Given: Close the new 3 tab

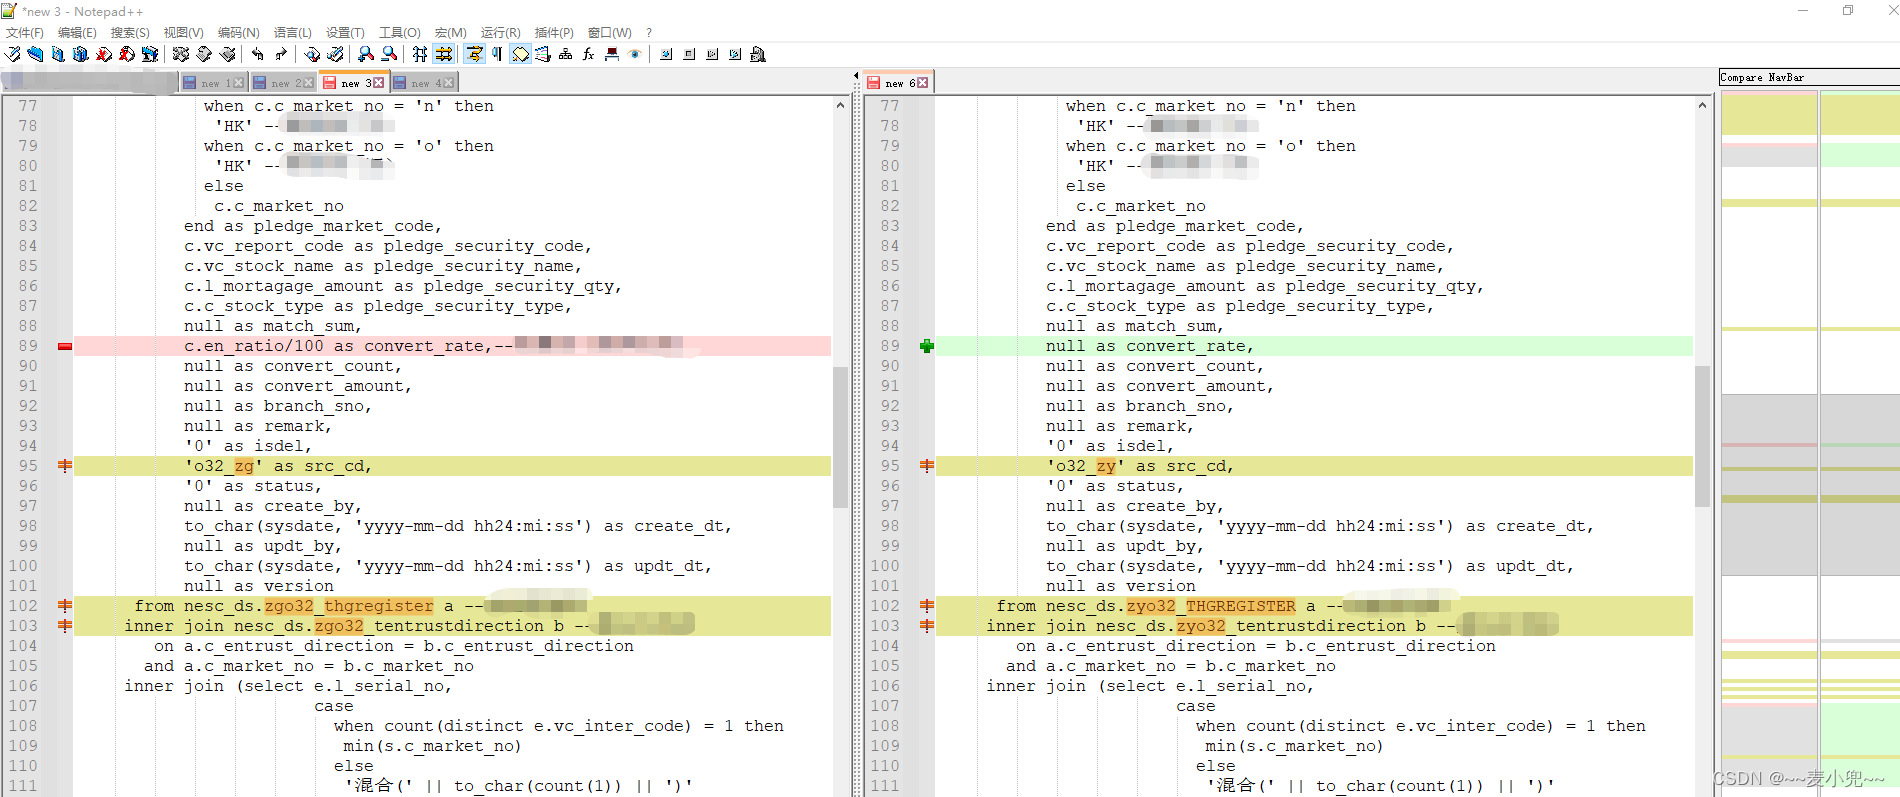Looking at the screenshot, I should (x=379, y=83).
